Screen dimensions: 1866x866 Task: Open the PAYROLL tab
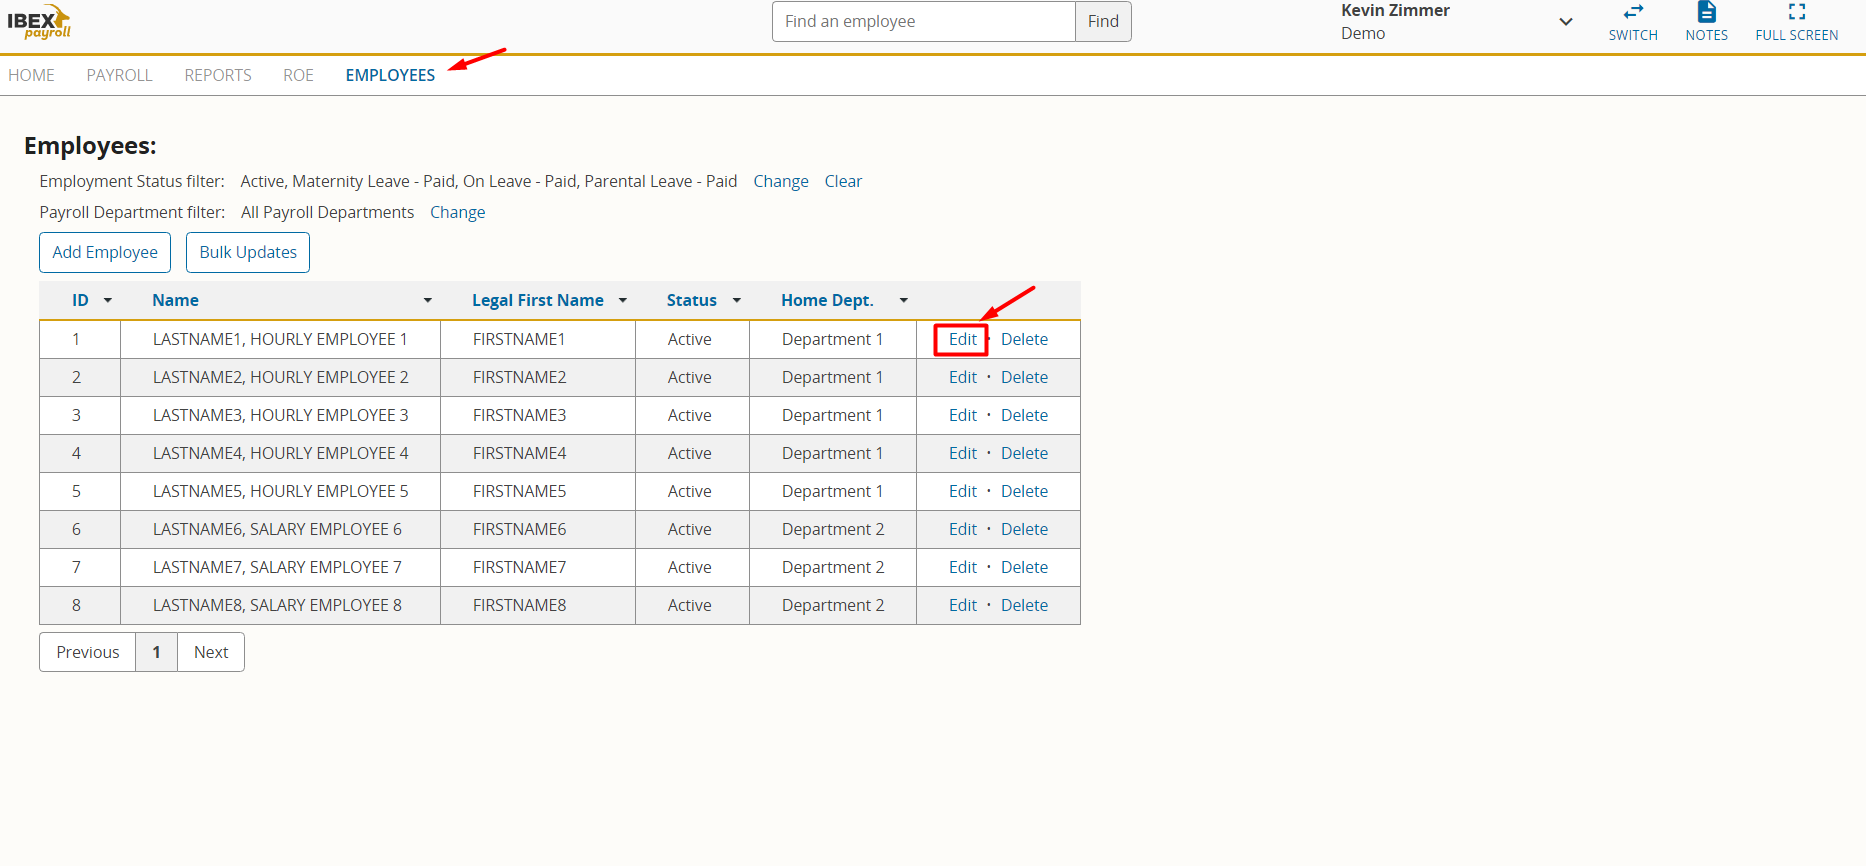[119, 75]
